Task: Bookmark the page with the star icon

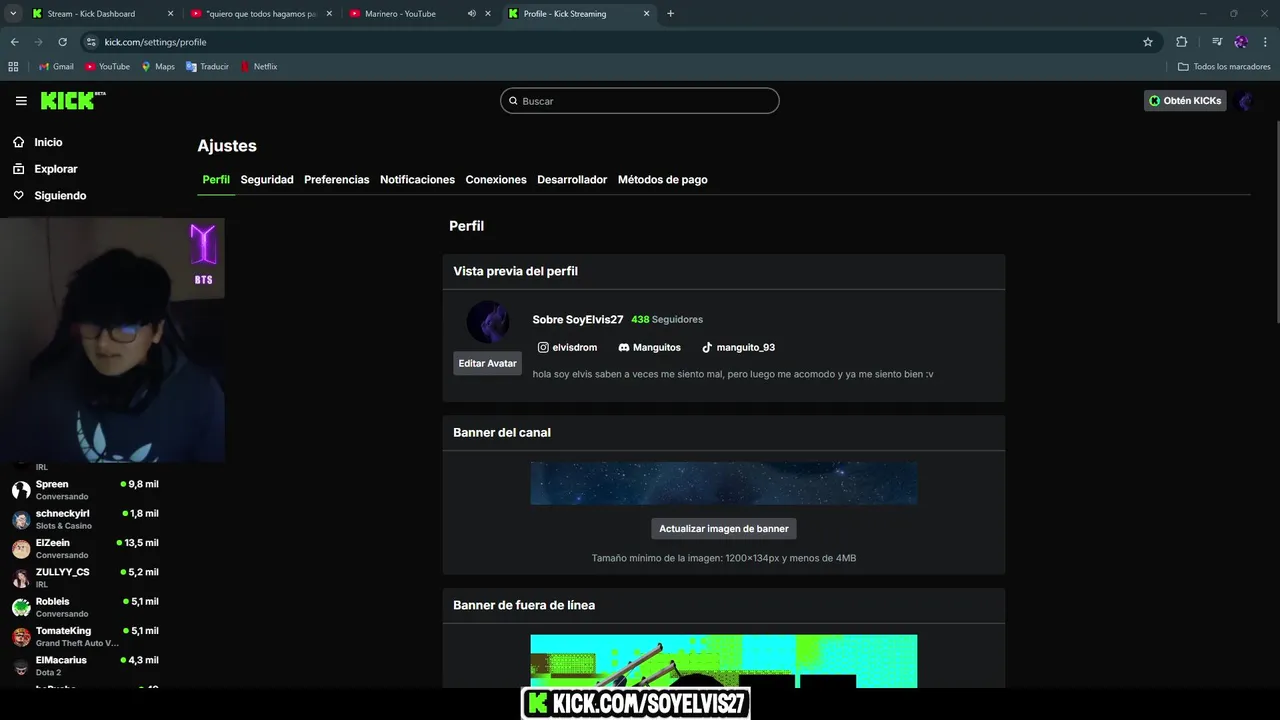Action: click(1148, 42)
